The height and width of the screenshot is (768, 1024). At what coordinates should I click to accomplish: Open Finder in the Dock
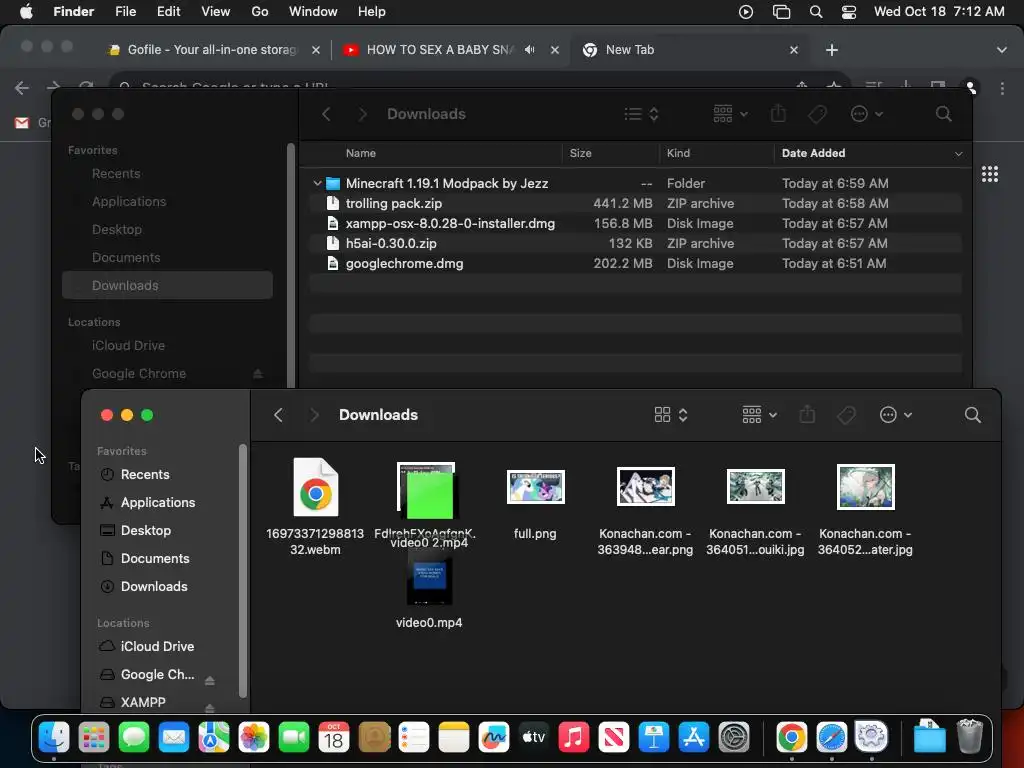coord(54,737)
